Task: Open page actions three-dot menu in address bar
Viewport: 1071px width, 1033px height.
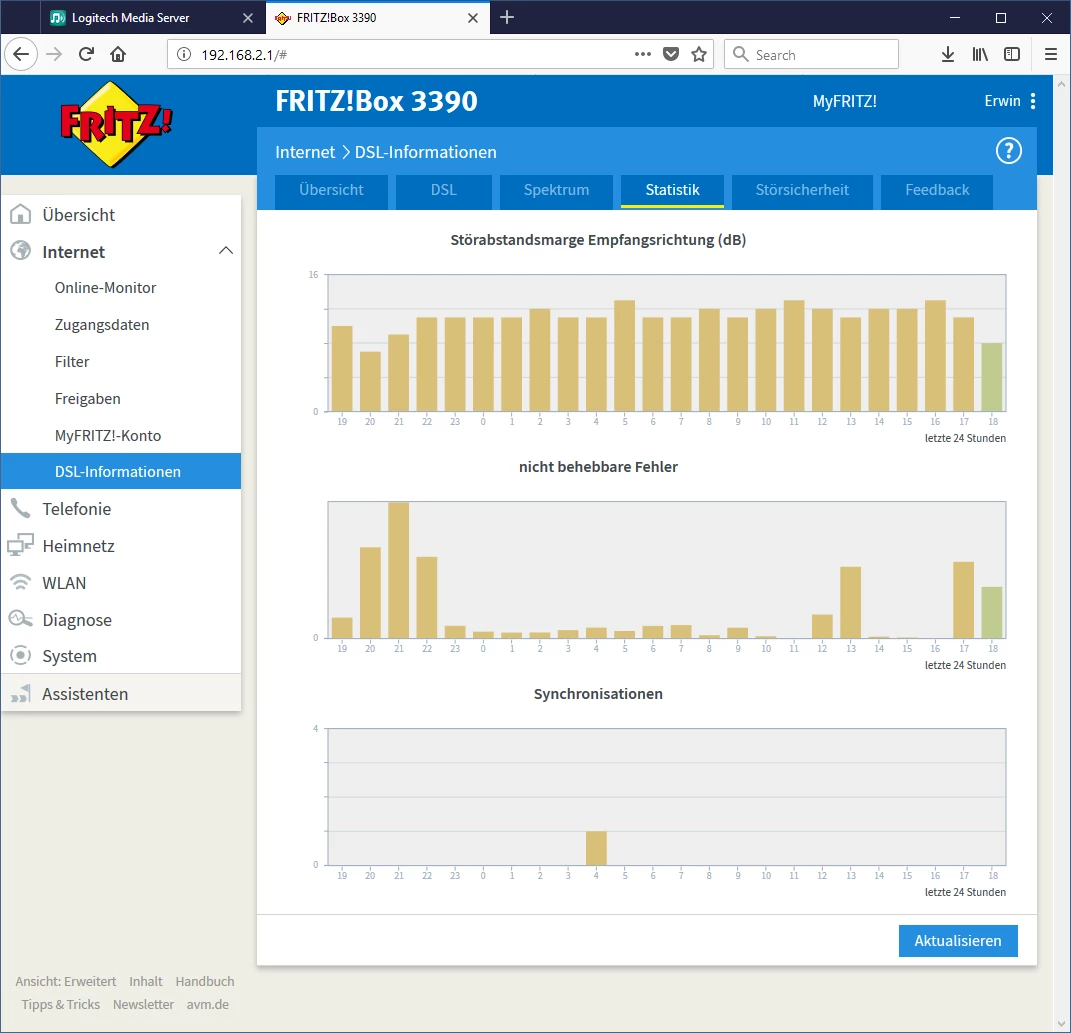Action: pos(643,55)
